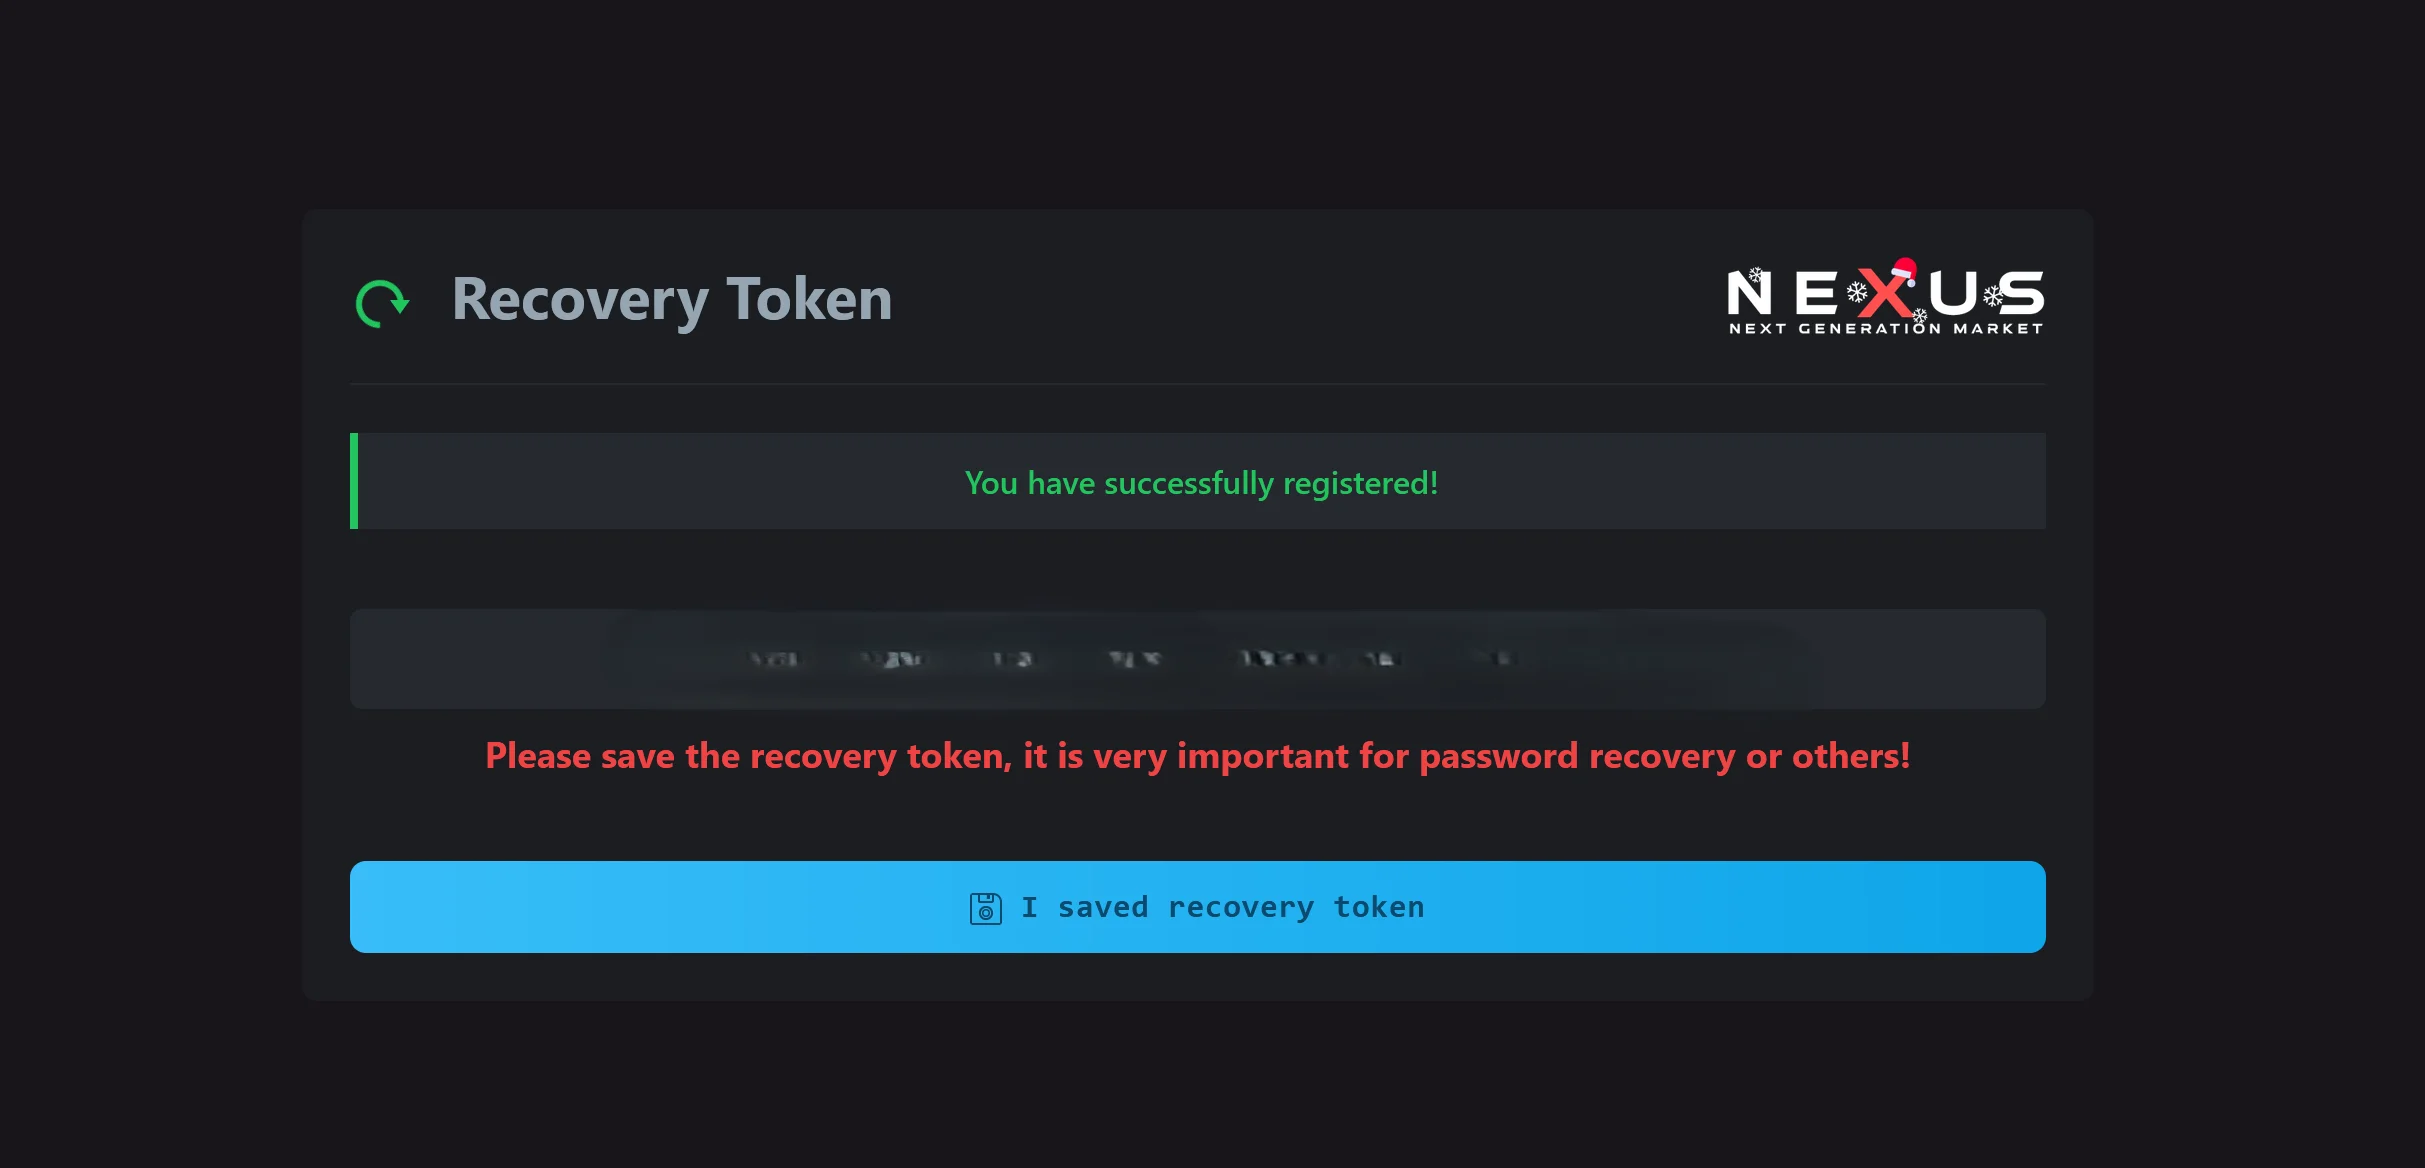2425x1168 pixels.
Task: Click the floppy disk icon on the save button
Action: [985, 907]
